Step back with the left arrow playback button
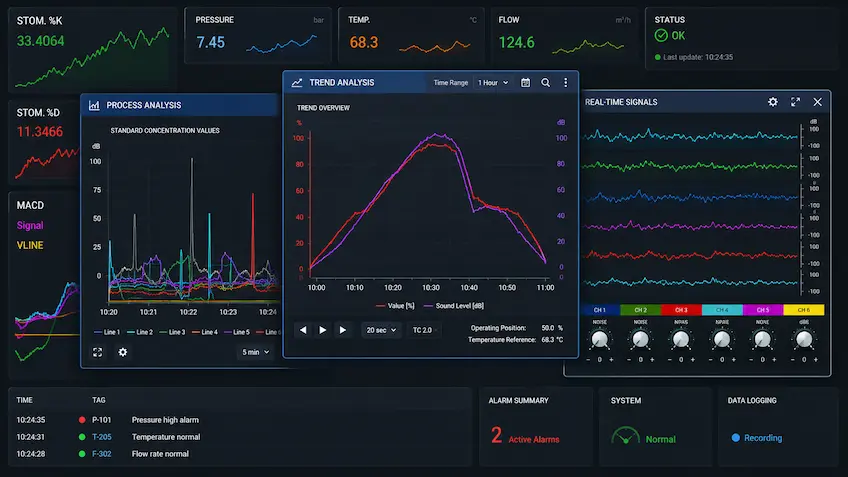The image size is (848, 477). click(303, 330)
